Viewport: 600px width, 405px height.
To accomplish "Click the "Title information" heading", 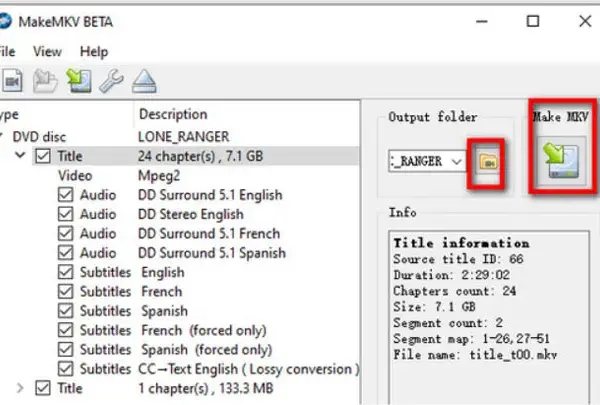I will (461, 243).
